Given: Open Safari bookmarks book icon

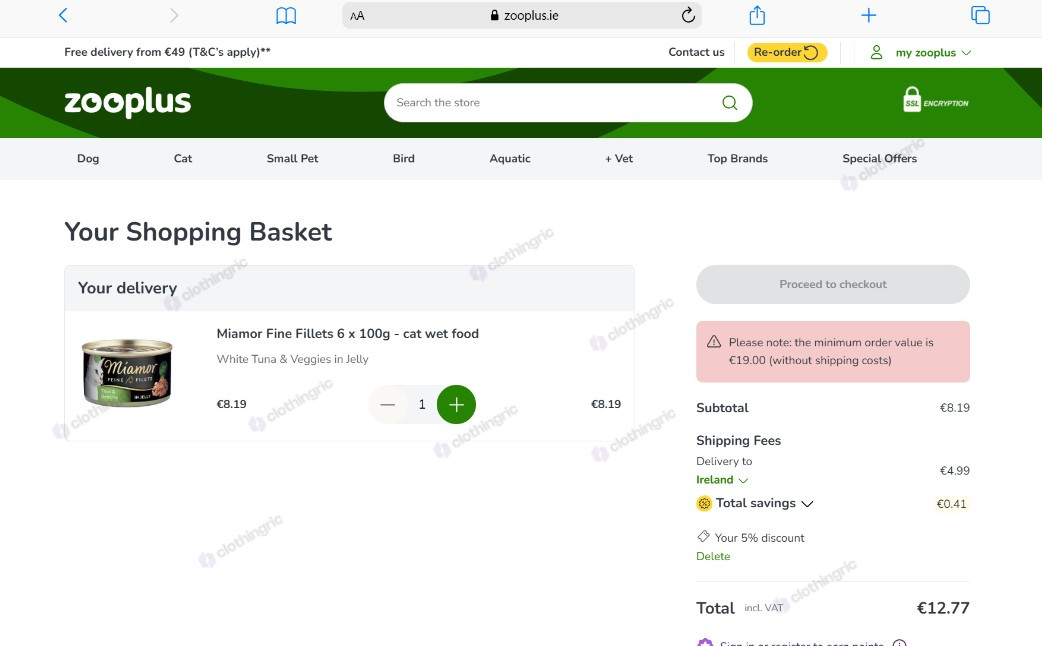Looking at the screenshot, I should tap(286, 15).
